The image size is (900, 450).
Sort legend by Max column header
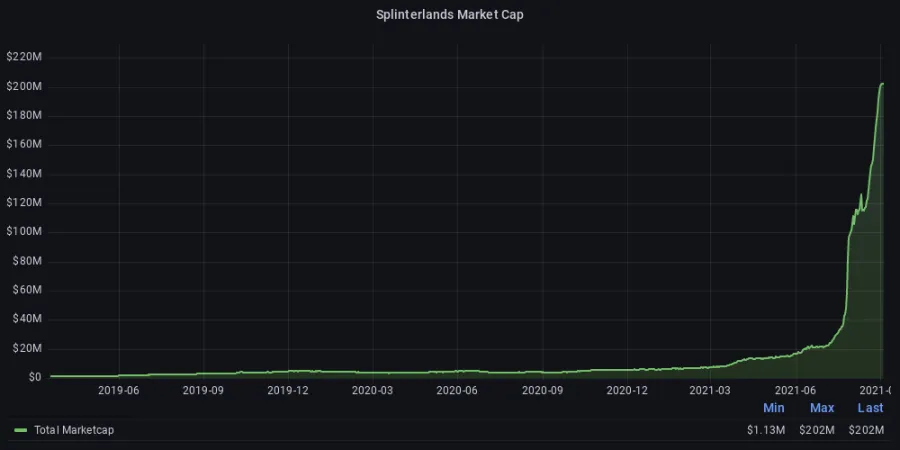(822, 408)
